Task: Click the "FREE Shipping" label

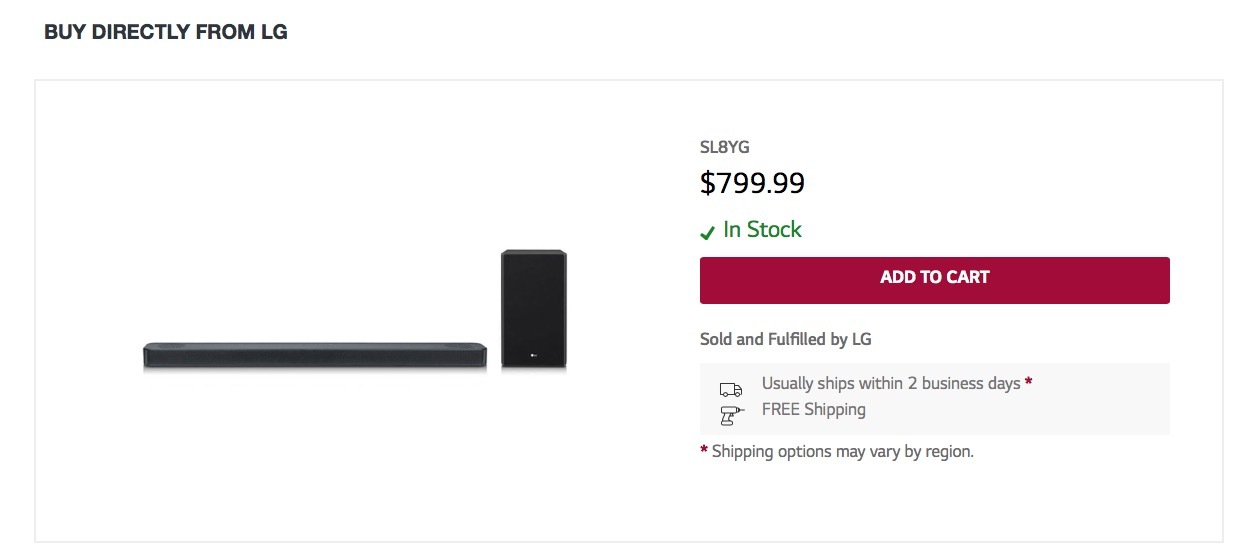Action: click(813, 409)
